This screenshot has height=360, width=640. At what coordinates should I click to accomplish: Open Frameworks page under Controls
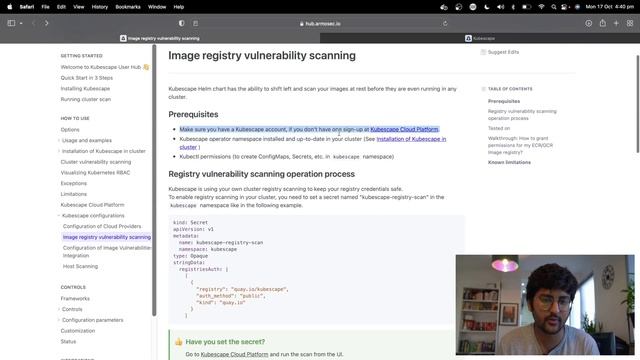pyautogui.click(x=75, y=298)
